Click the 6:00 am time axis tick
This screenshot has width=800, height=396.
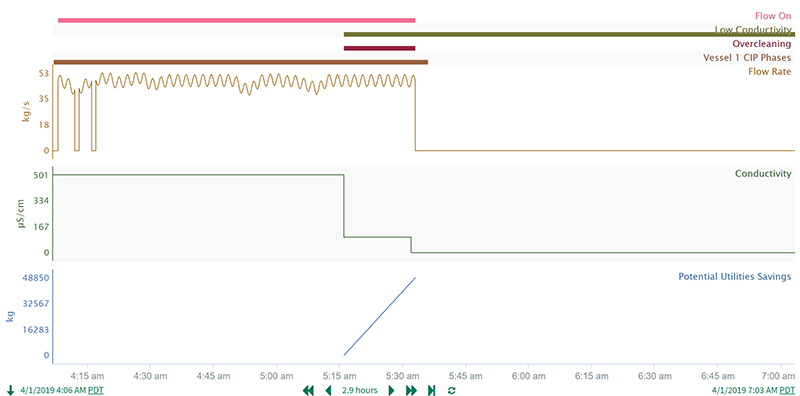point(528,376)
